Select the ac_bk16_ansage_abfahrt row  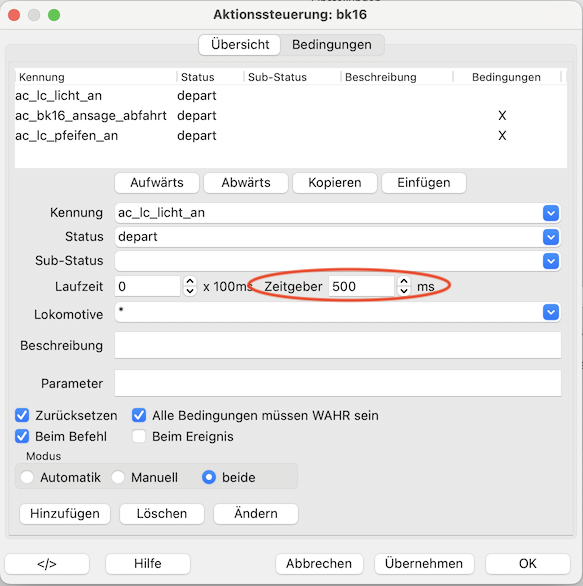point(291,115)
